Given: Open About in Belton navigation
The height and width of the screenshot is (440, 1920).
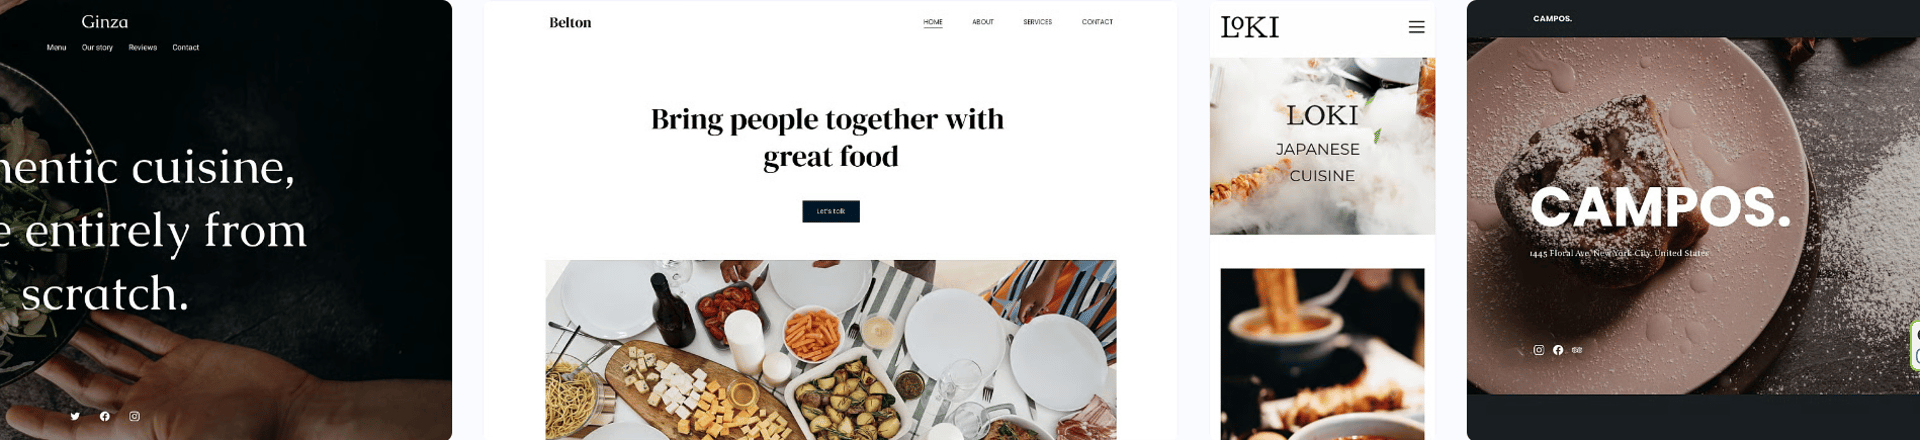Looking at the screenshot, I should pyautogui.click(x=983, y=22).
